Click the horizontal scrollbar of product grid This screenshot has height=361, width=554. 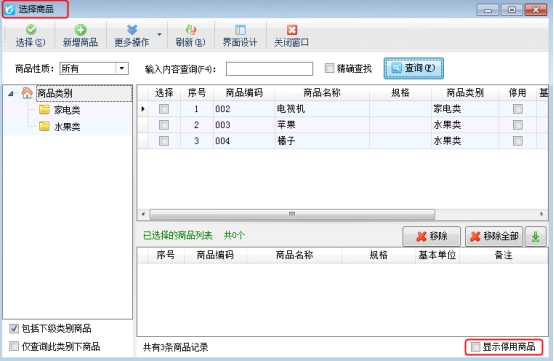tap(292, 214)
